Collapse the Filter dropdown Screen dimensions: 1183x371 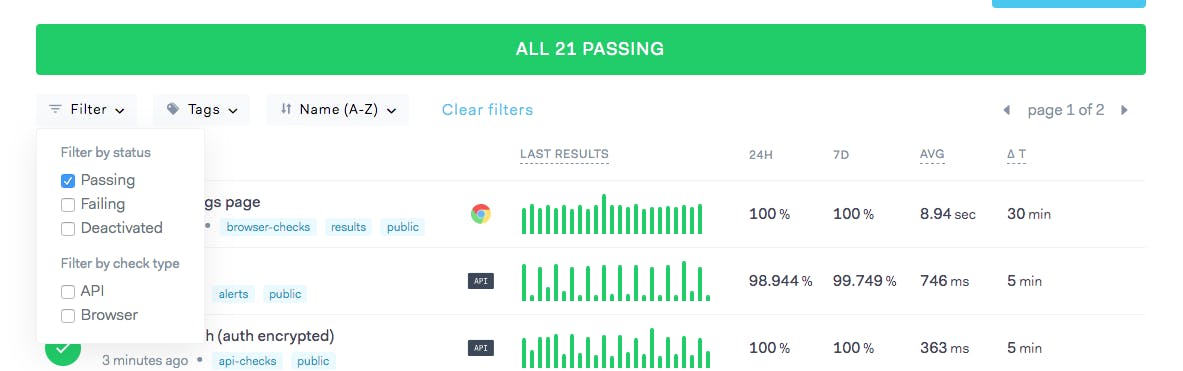[86, 109]
